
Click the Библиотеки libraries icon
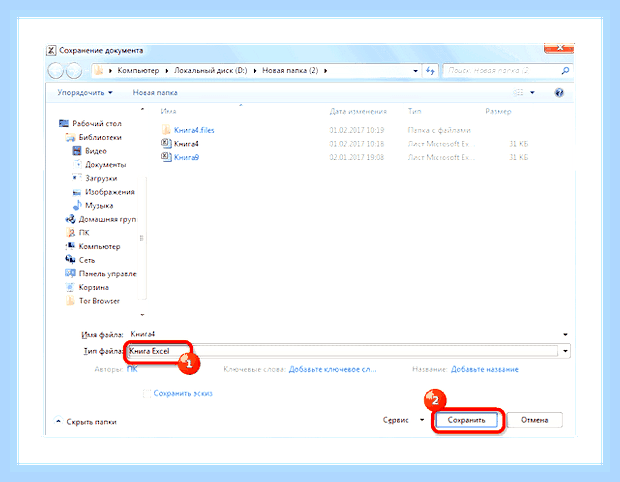point(70,137)
